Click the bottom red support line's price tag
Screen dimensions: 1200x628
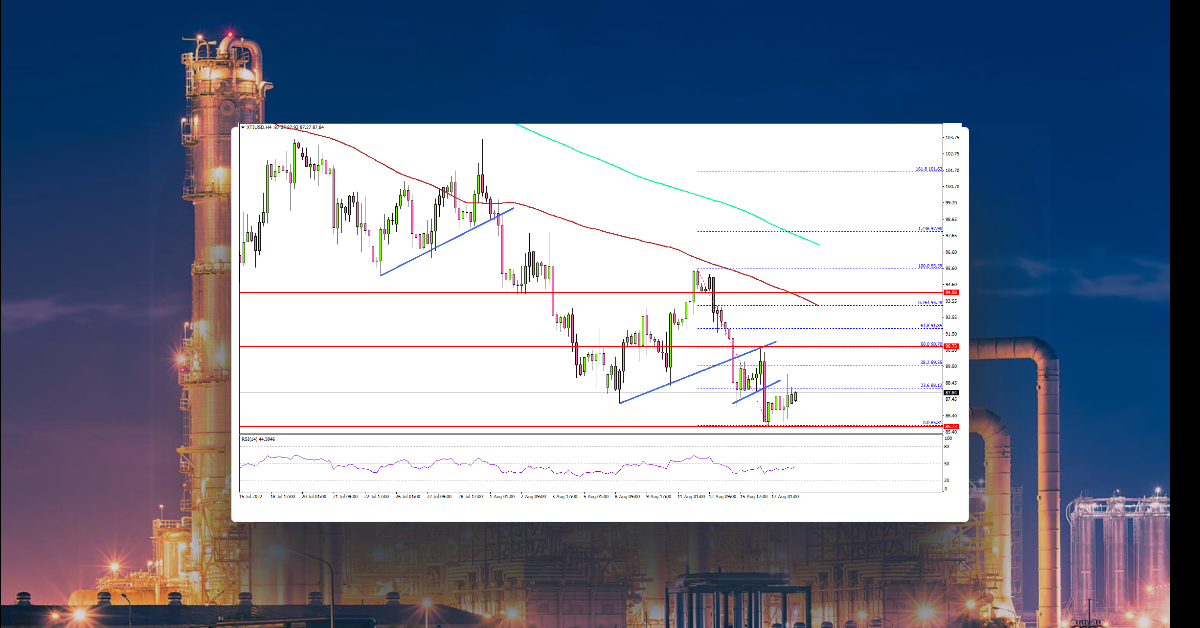(x=952, y=427)
